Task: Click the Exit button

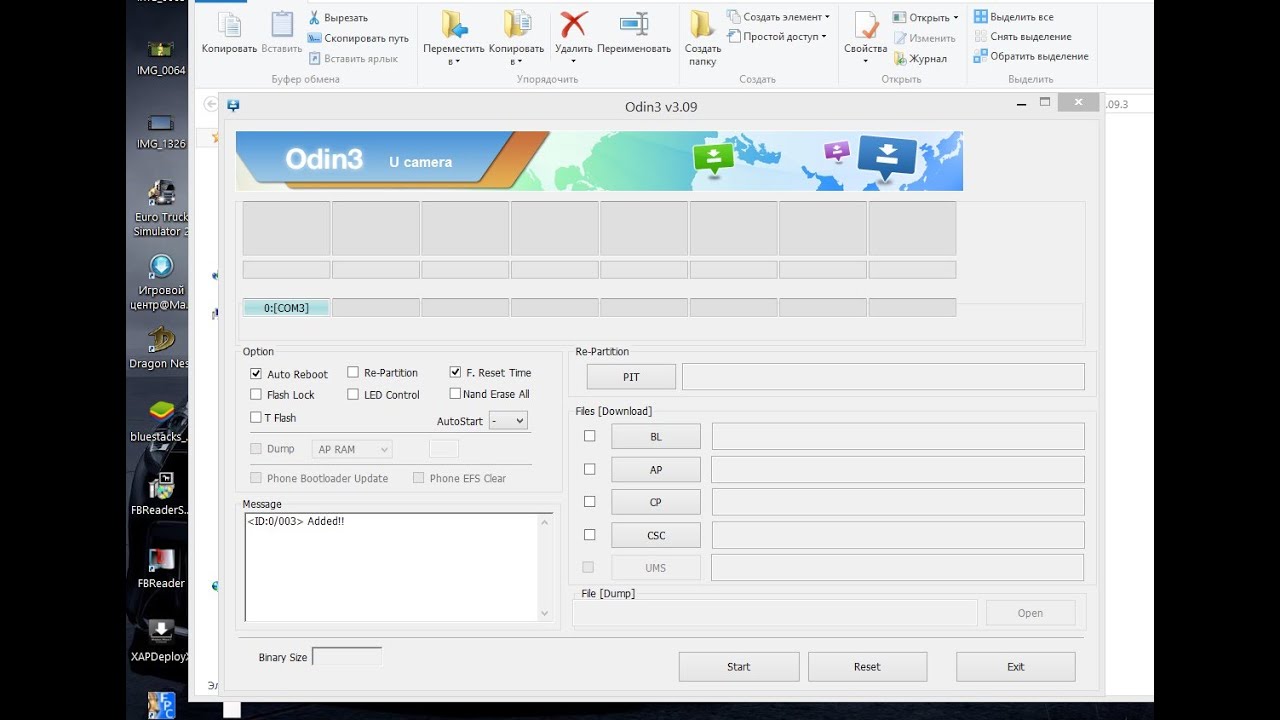Action: point(1016,667)
